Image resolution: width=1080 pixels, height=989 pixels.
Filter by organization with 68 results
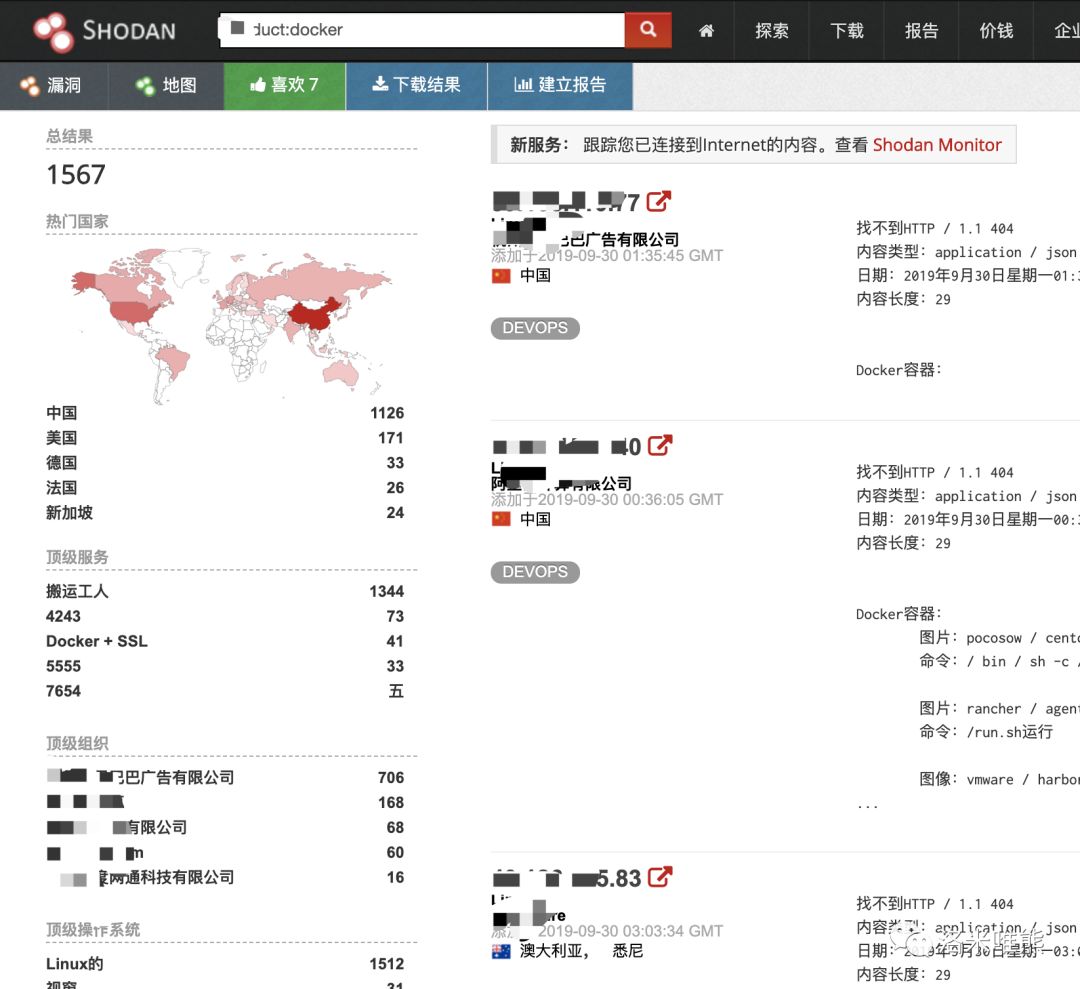116,827
